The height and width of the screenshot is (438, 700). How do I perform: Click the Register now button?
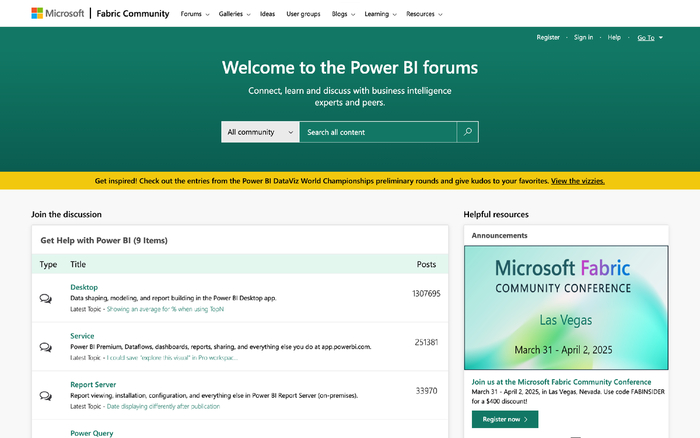[505, 419]
